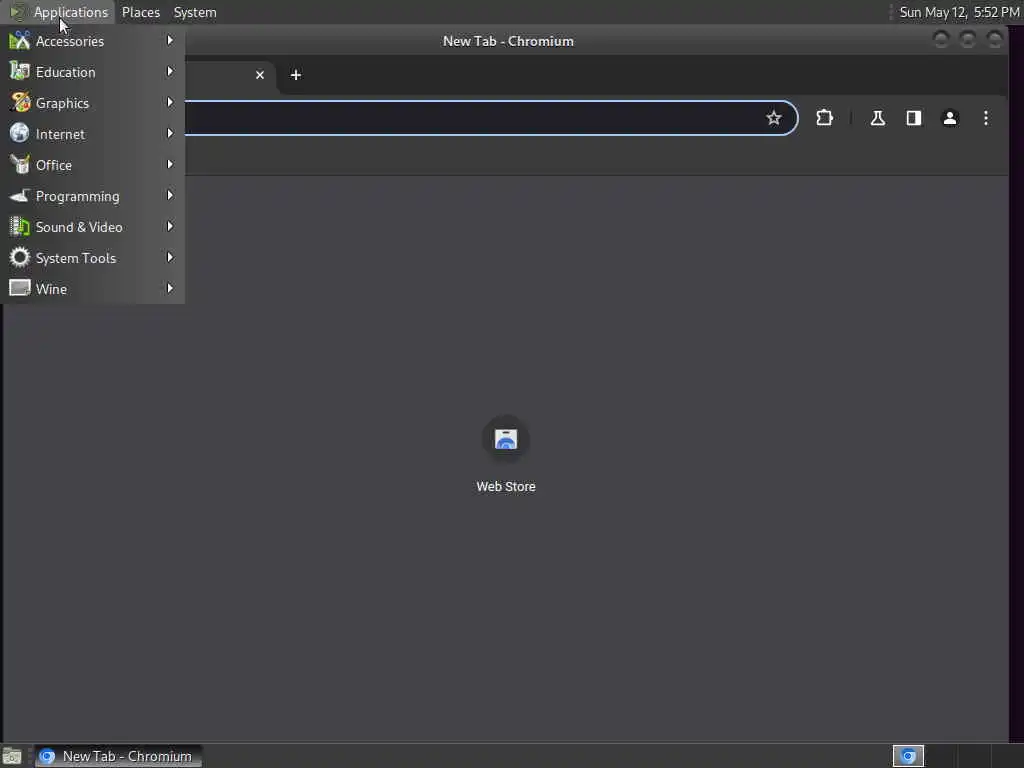Open Chrome Labs flask icon

(878, 118)
